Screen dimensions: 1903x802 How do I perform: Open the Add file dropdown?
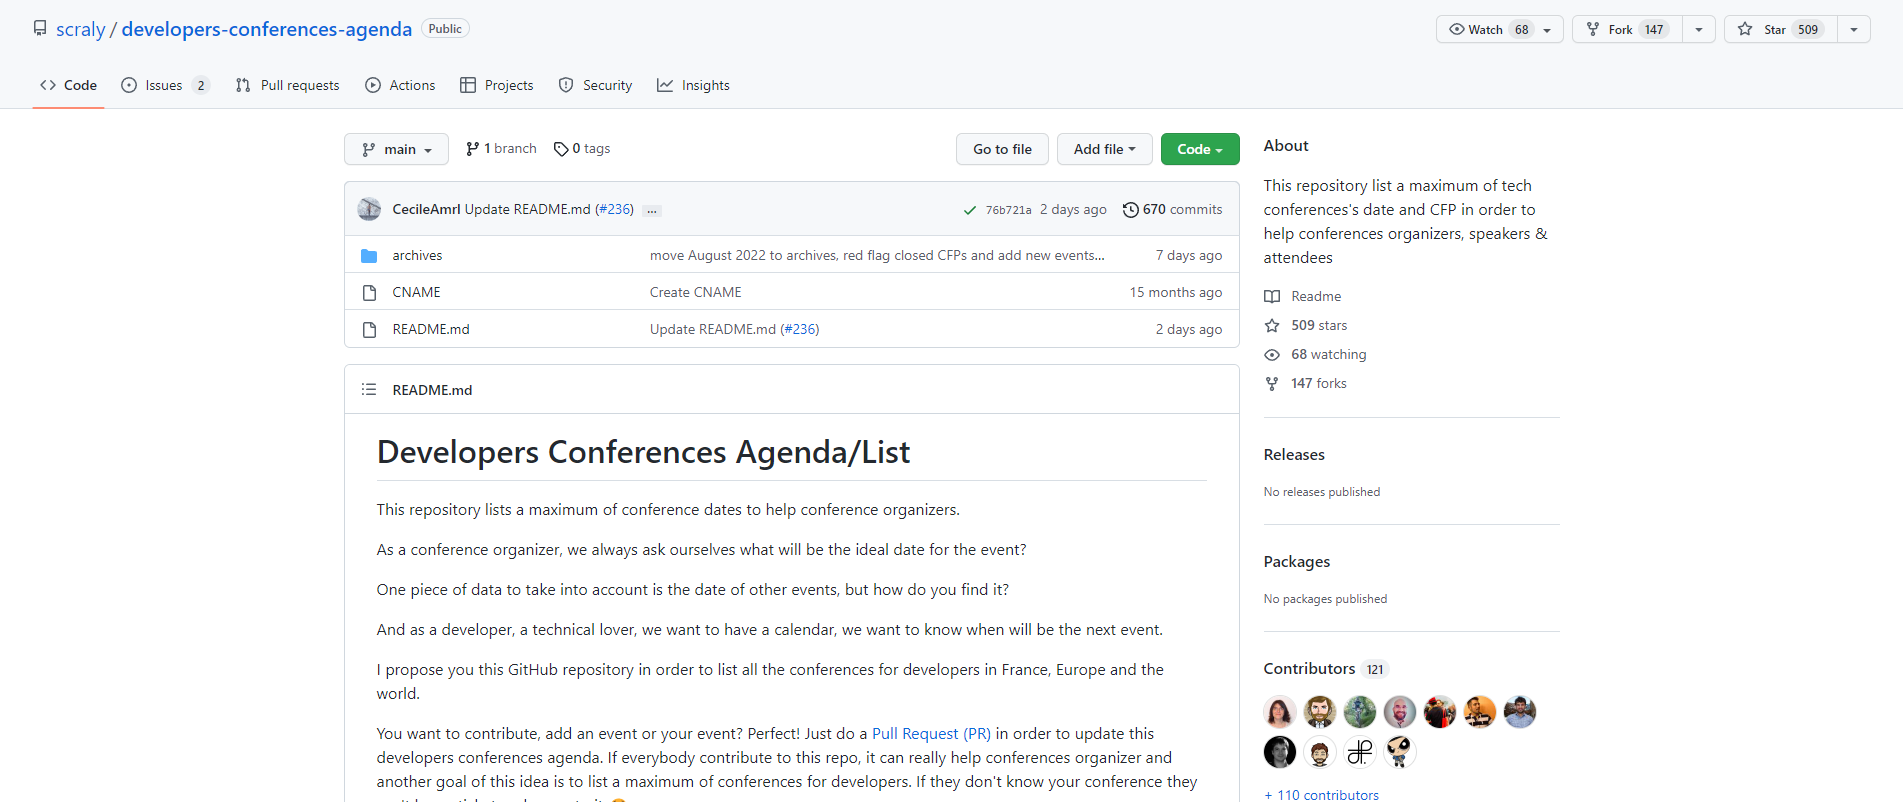point(1105,149)
